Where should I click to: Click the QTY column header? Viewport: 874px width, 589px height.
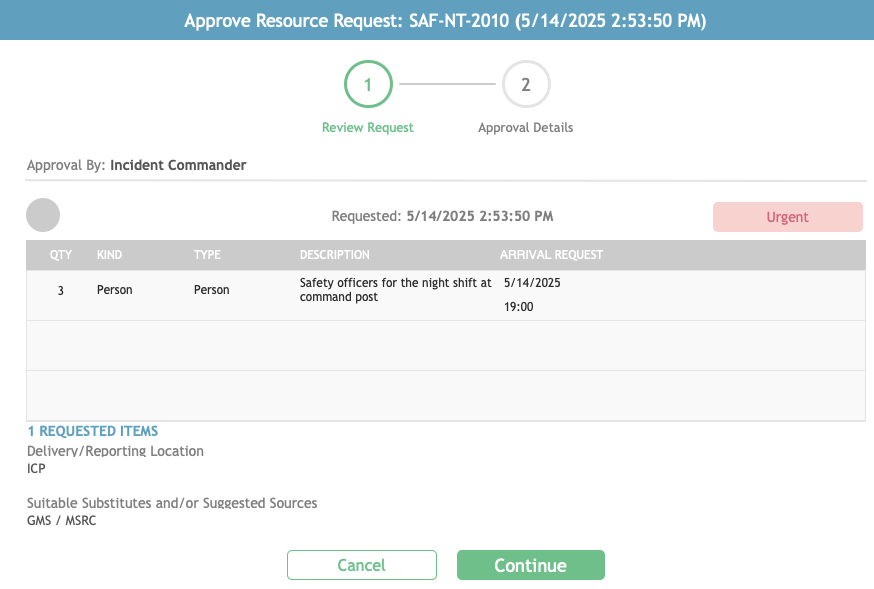[60, 255]
